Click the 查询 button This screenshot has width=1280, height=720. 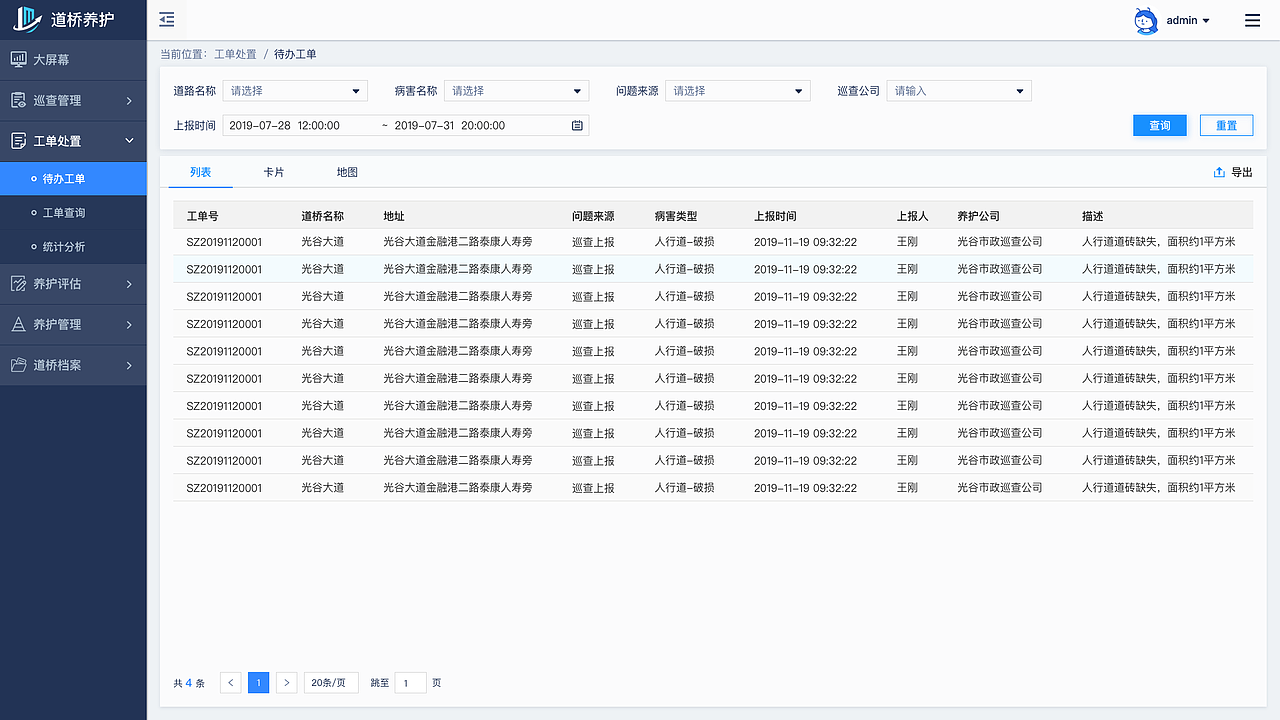coord(1160,125)
